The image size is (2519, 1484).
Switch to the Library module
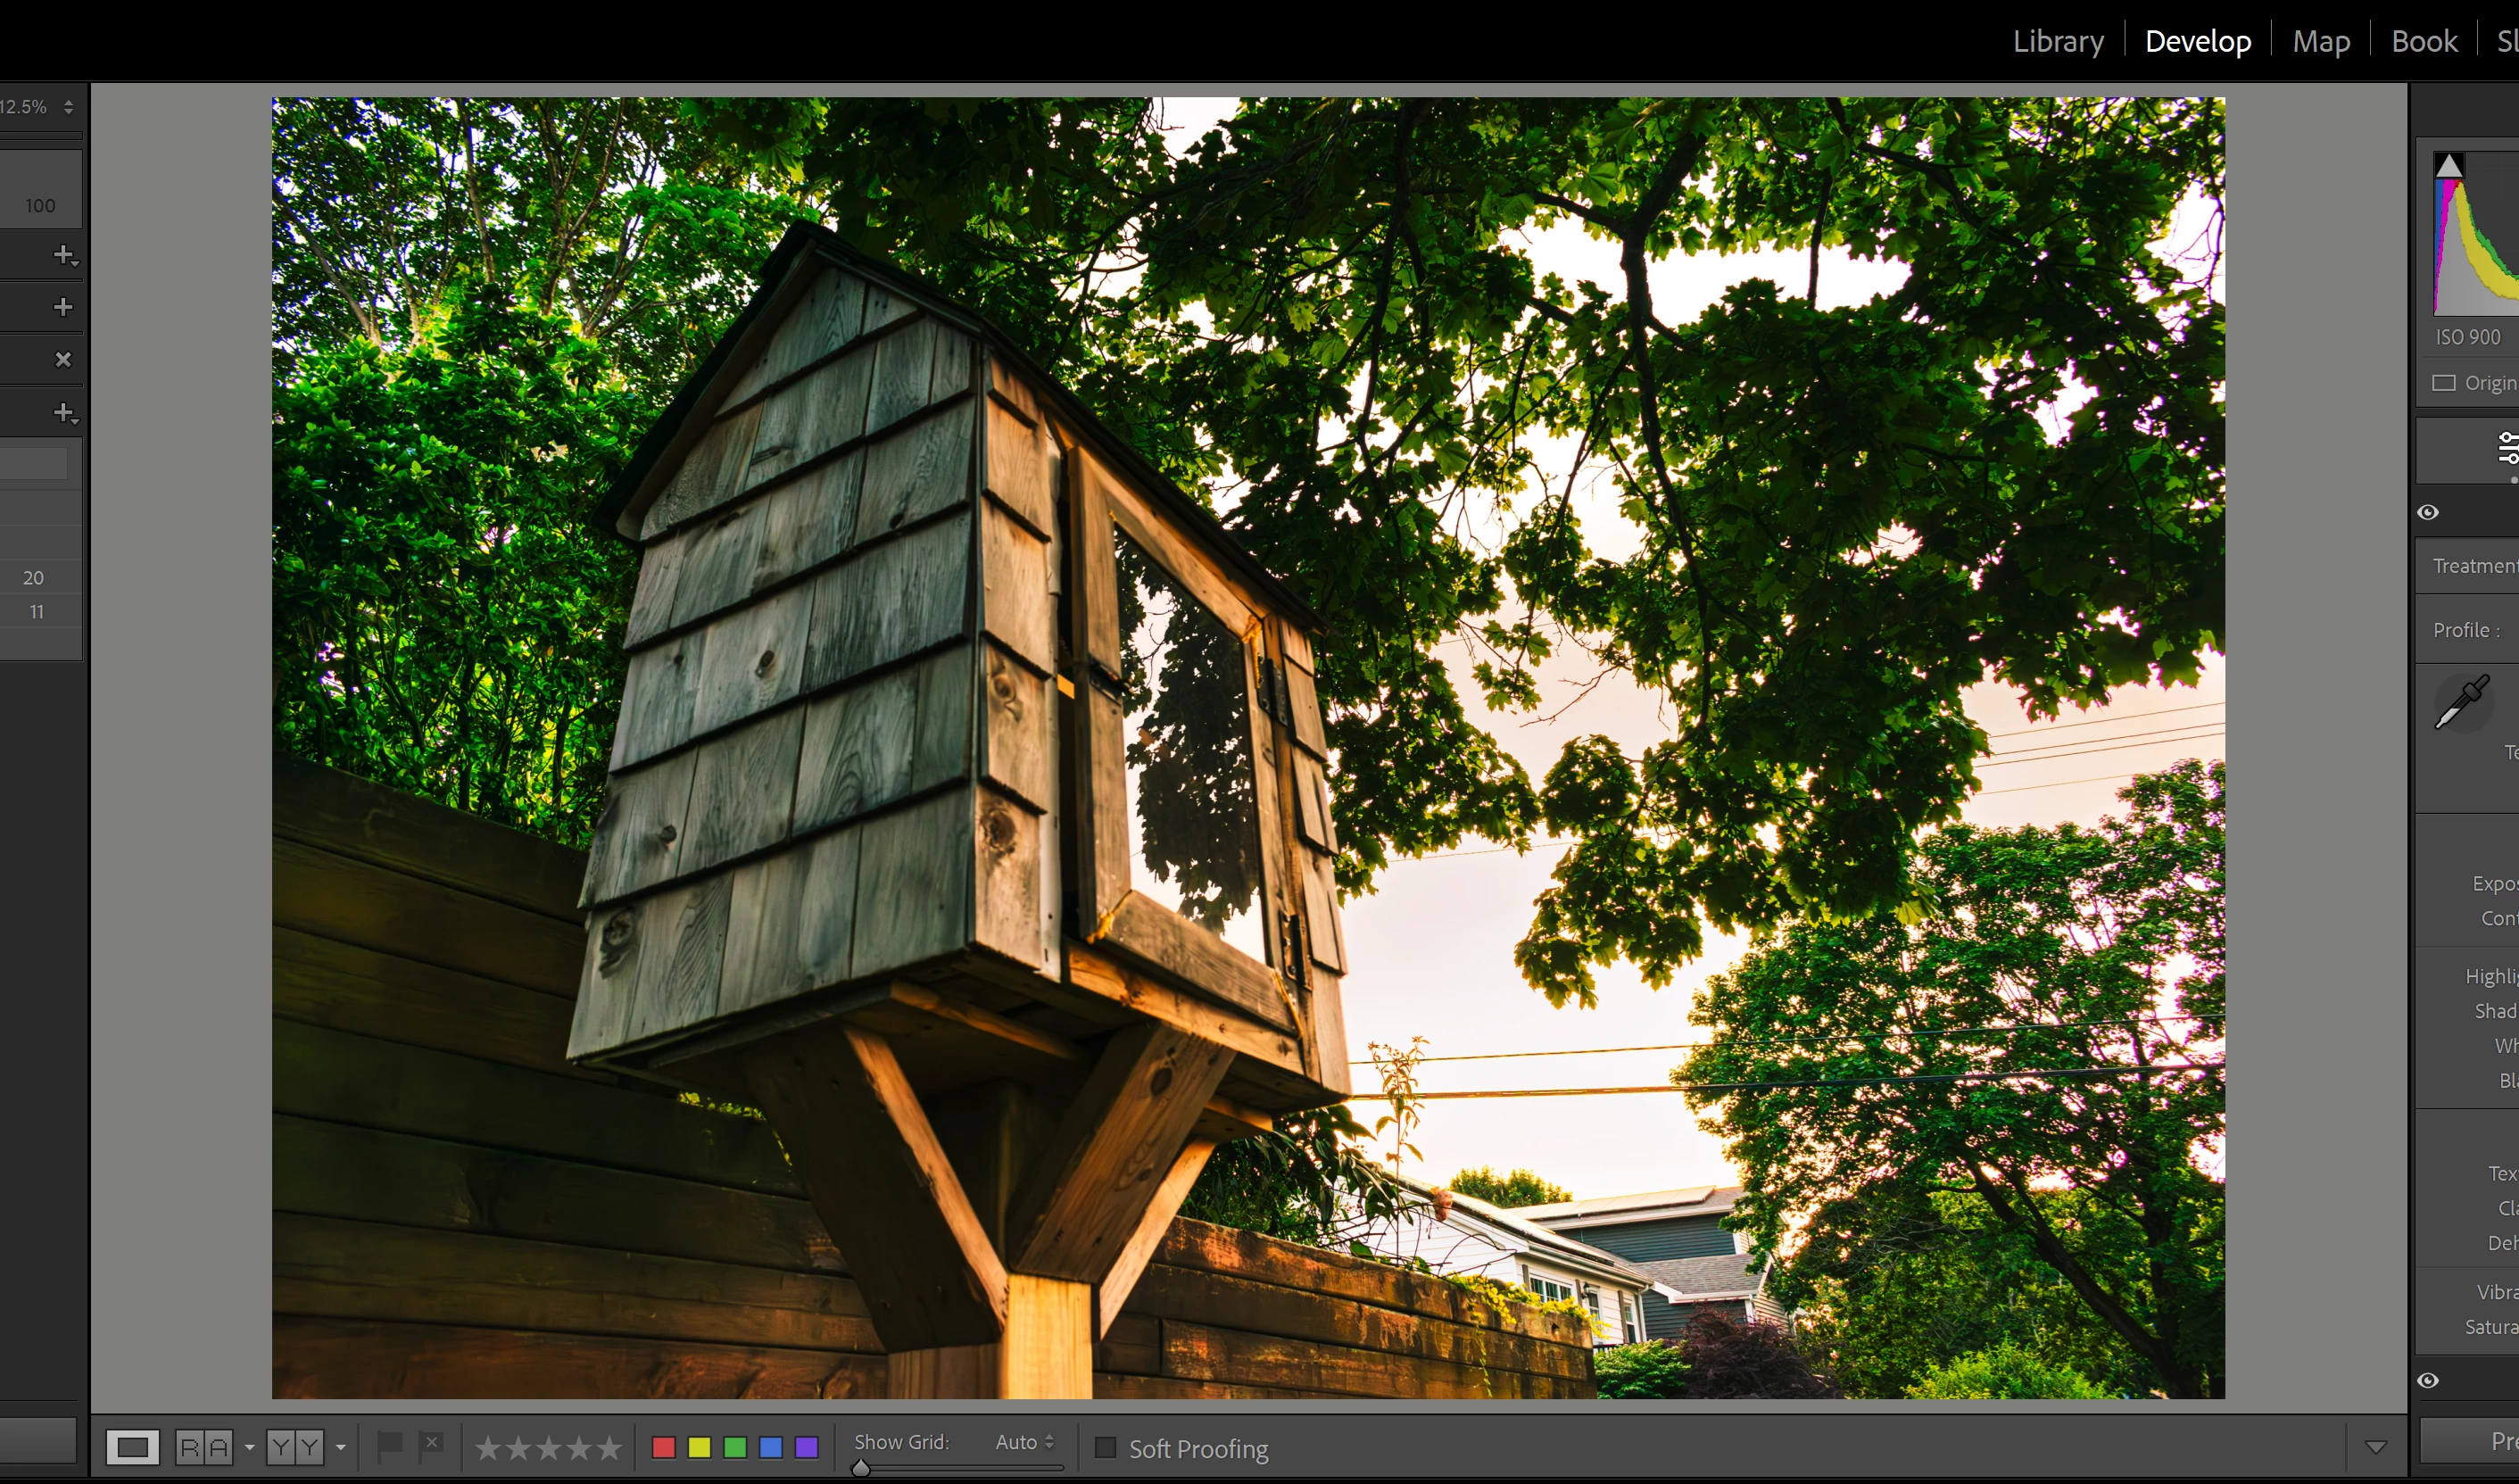point(2058,41)
